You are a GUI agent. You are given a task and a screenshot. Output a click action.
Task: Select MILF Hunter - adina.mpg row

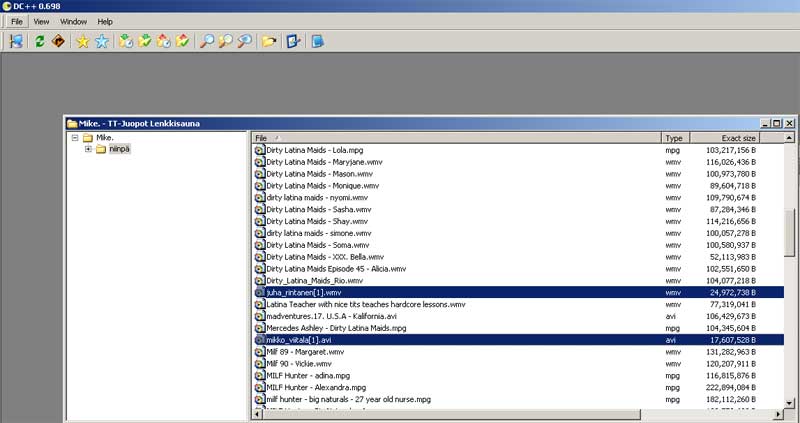[518, 376]
